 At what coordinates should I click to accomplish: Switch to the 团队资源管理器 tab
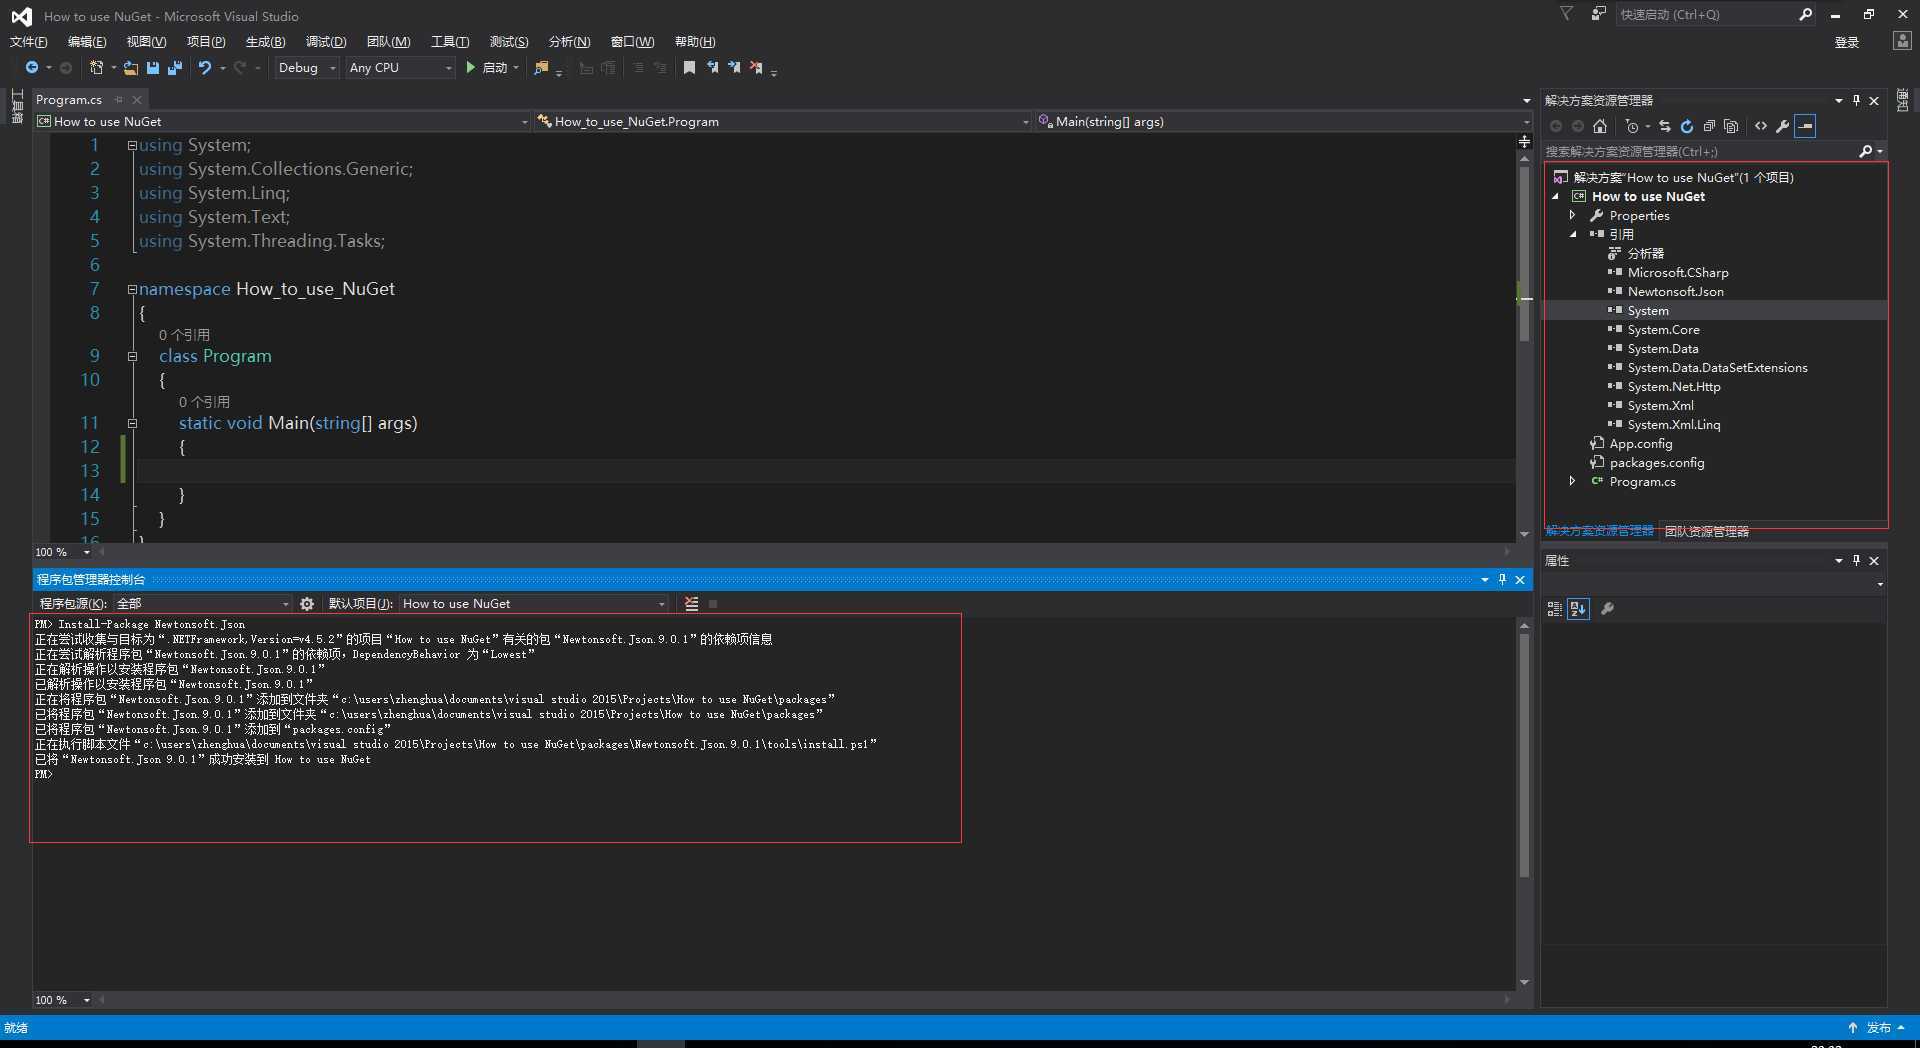point(1707,531)
